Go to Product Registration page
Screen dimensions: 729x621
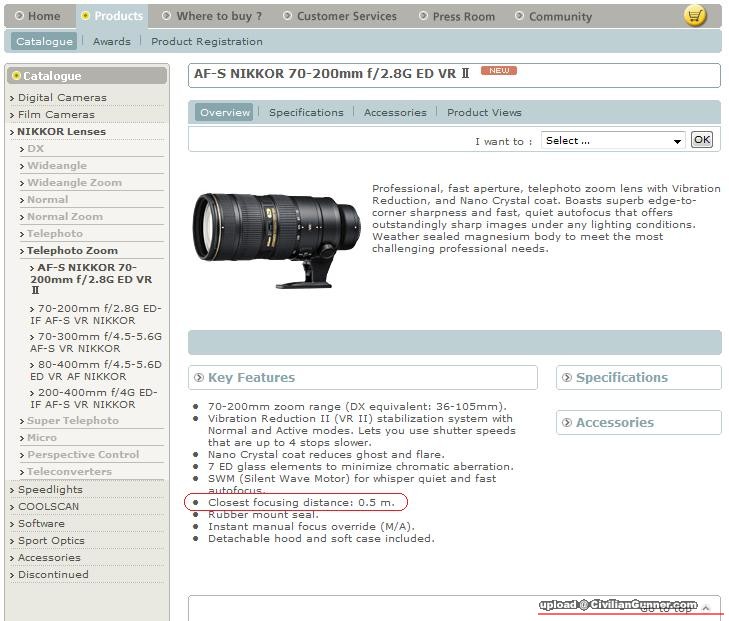[207, 42]
